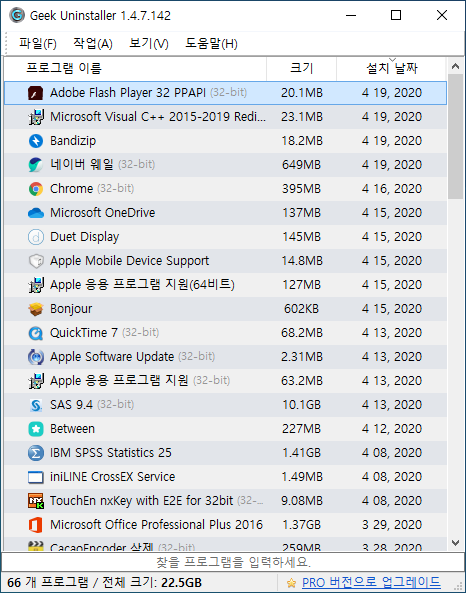Click the 4 16, 2020 date cell

(x=391, y=189)
